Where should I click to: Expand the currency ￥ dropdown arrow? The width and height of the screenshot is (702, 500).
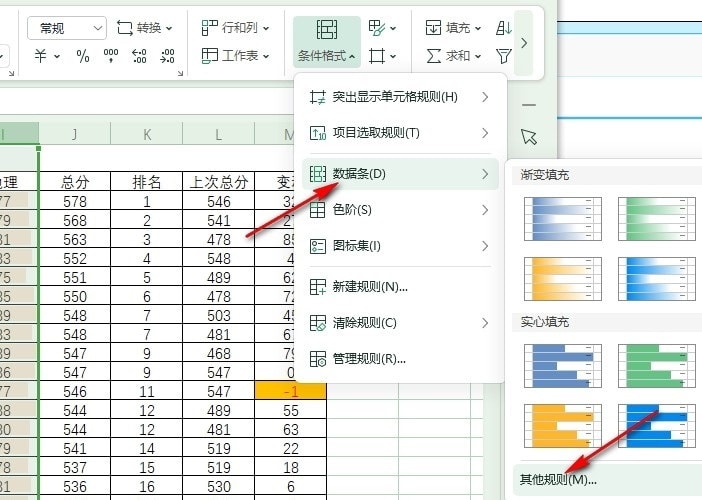57,56
